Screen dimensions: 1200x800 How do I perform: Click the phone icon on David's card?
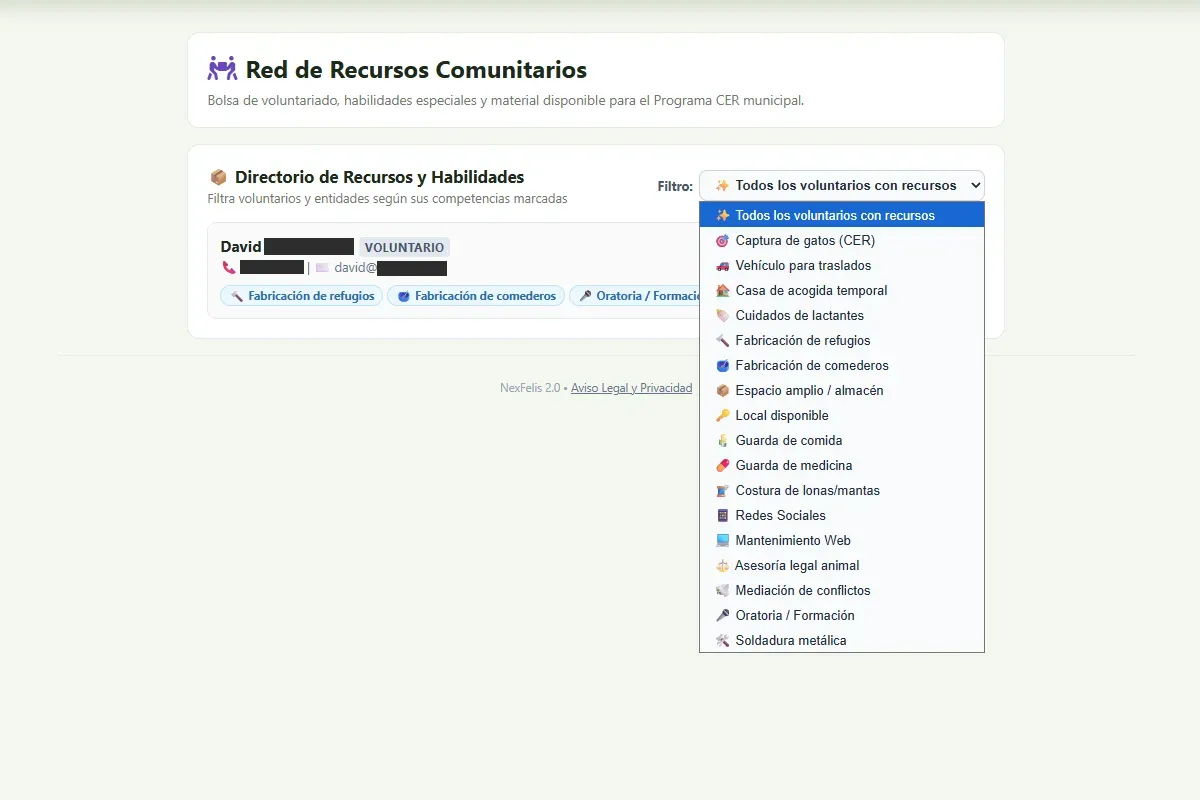(229, 268)
